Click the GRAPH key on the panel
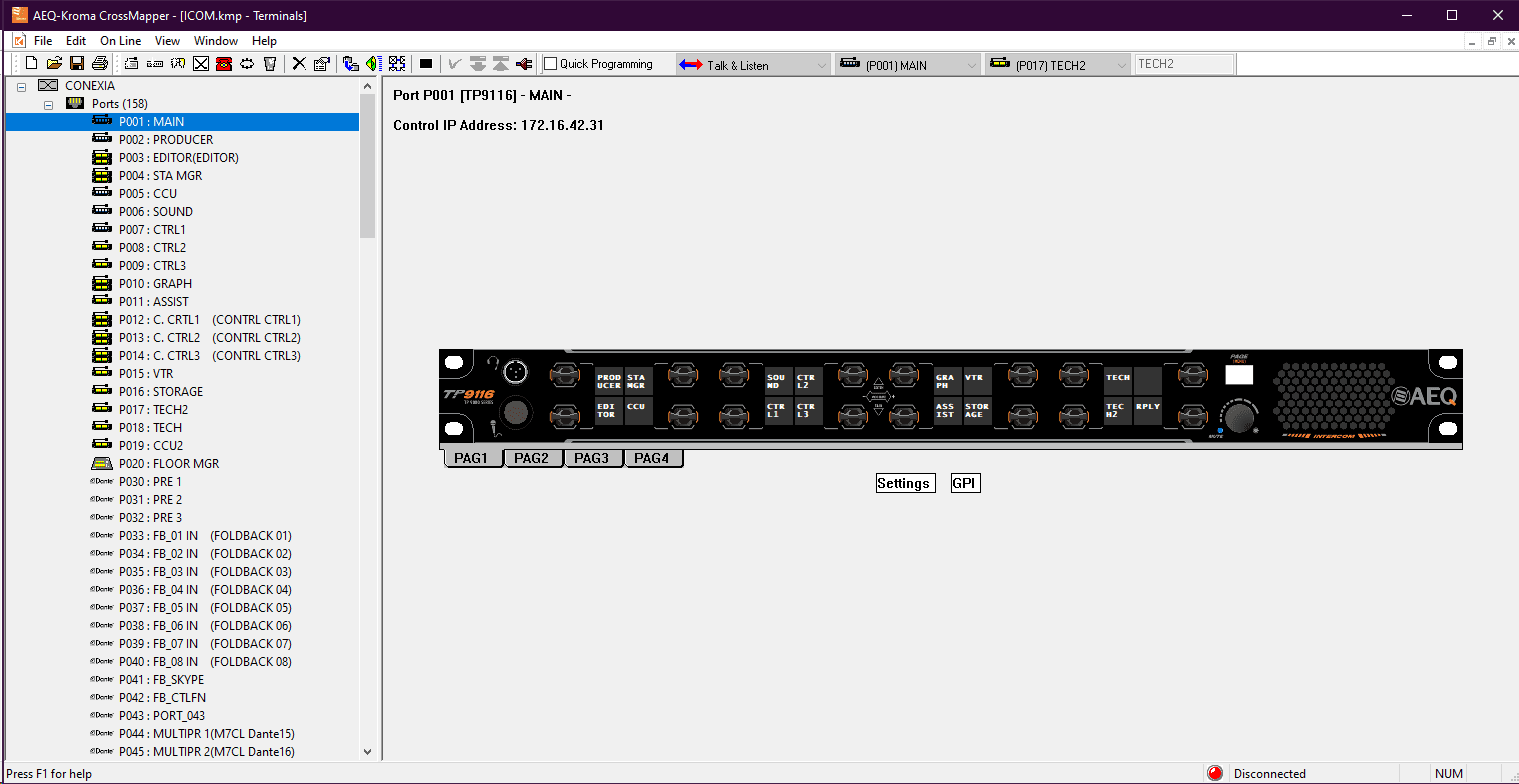This screenshot has height=784, width=1519. point(947,381)
